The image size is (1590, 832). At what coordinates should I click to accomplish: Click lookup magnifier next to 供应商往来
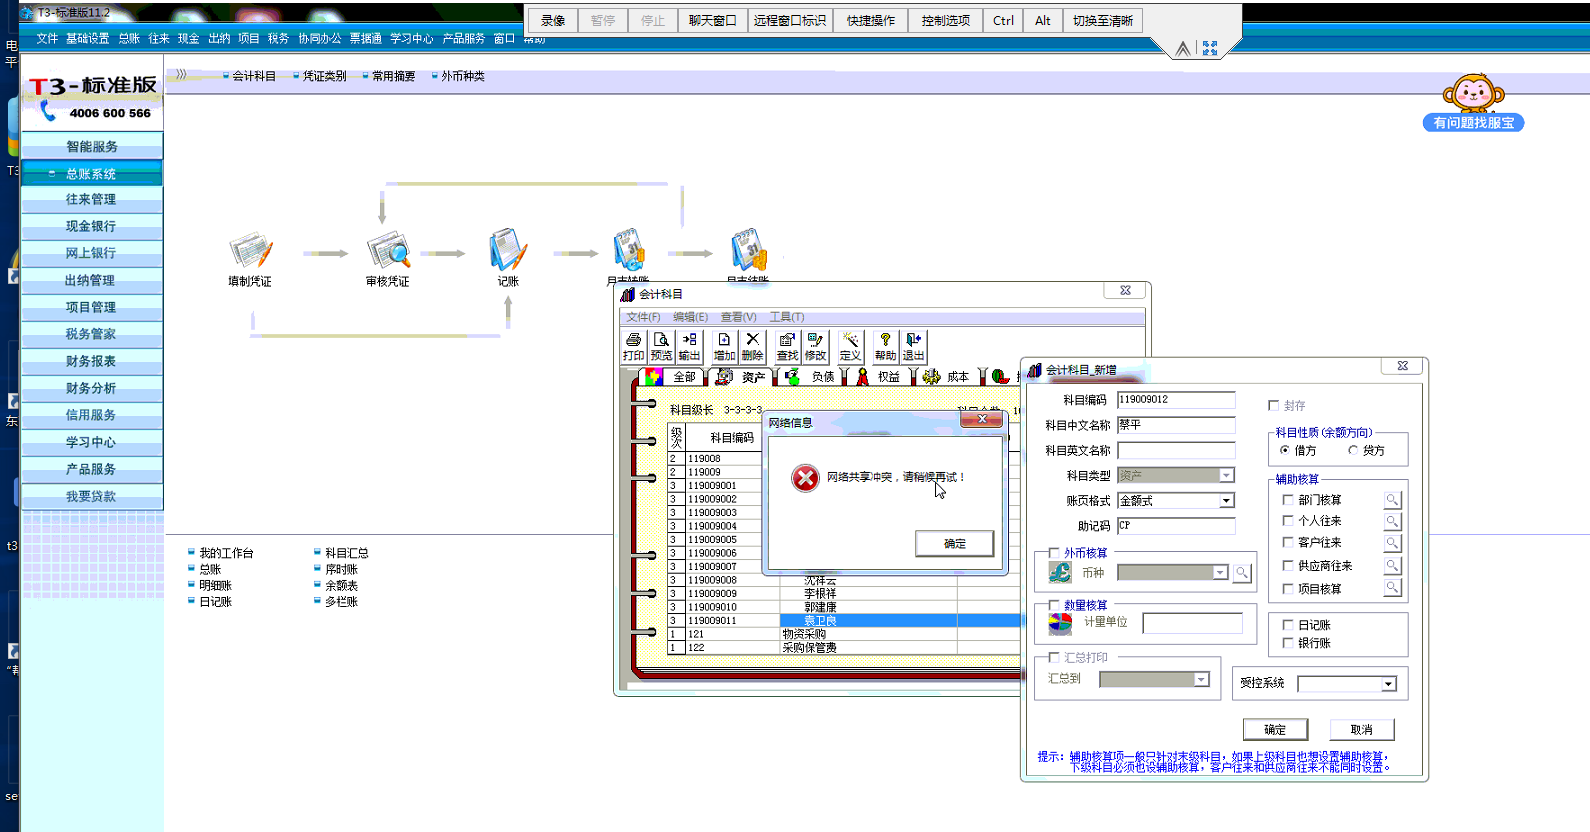pos(1392,566)
